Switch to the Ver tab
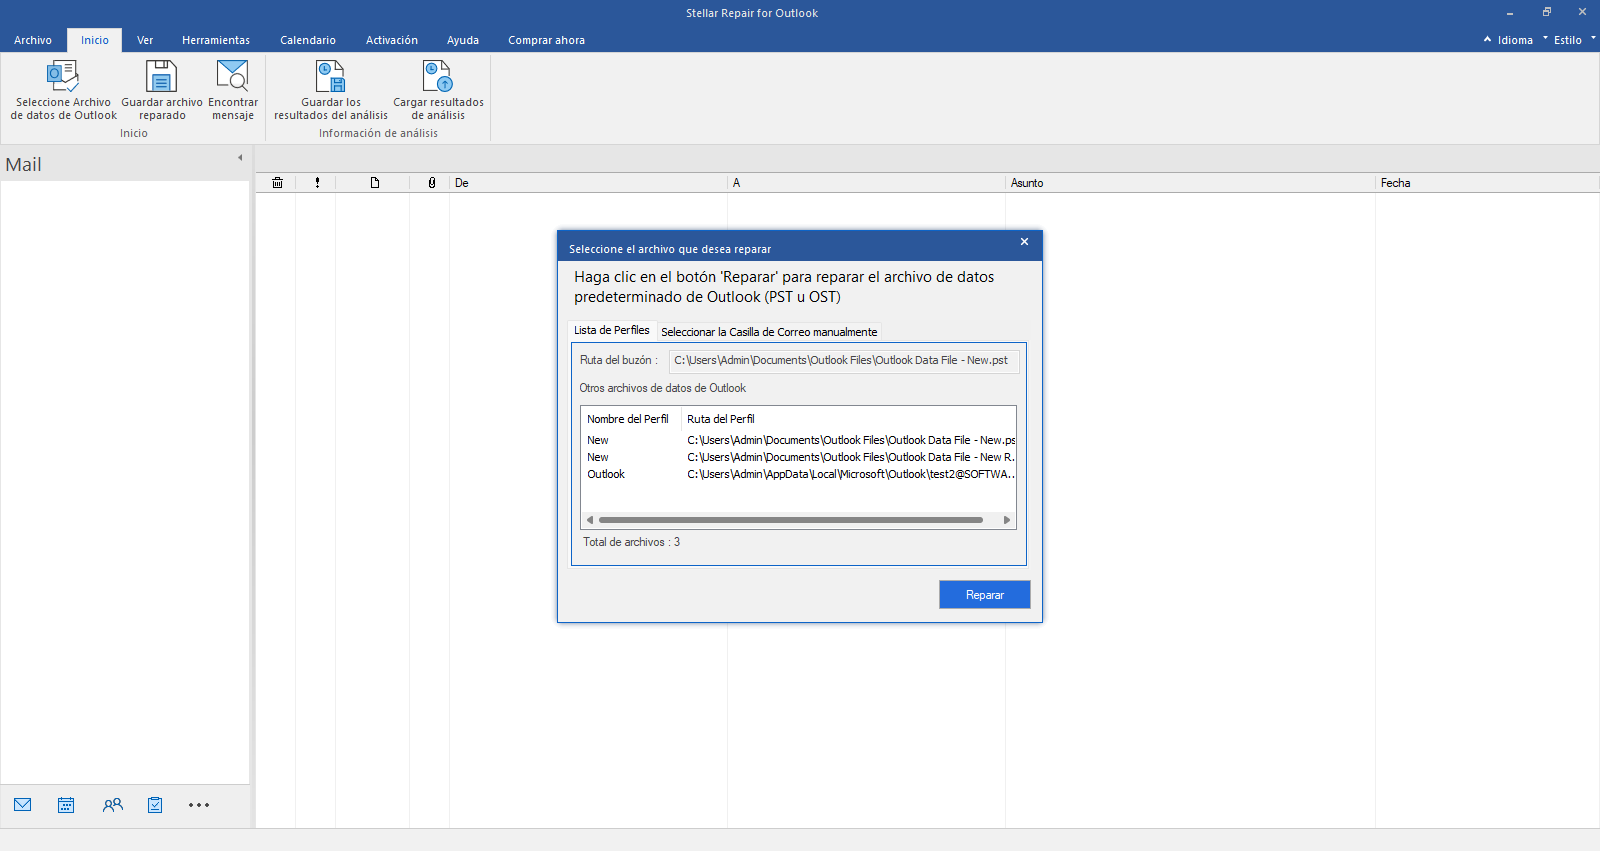Screen dimensions: 1600x851 click(x=145, y=40)
